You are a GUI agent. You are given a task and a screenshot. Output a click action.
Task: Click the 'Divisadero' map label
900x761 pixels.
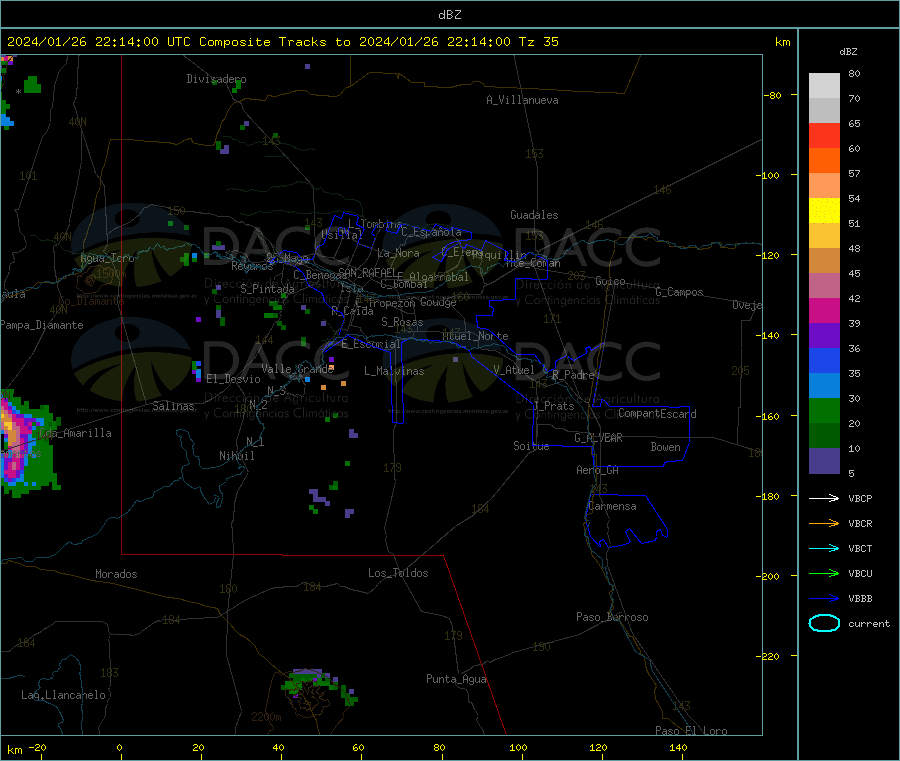[216, 79]
